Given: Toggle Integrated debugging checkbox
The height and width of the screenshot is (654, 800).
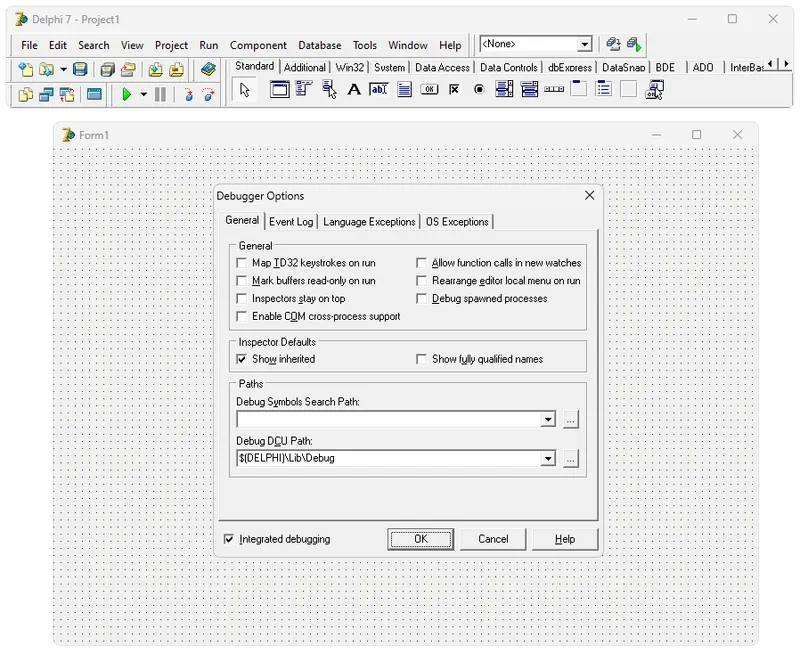Looking at the screenshot, I should pyautogui.click(x=229, y=540).
